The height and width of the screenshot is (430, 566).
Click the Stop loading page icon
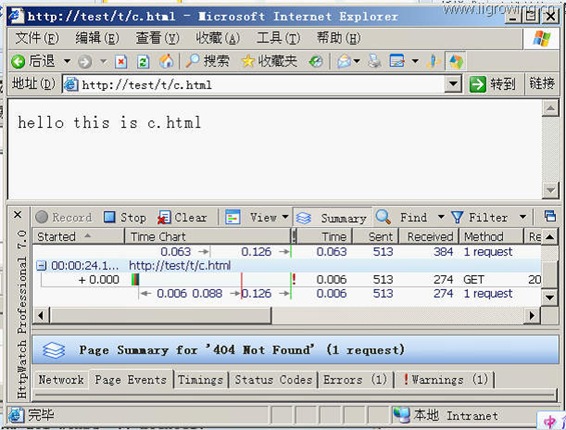click(121, 62)
